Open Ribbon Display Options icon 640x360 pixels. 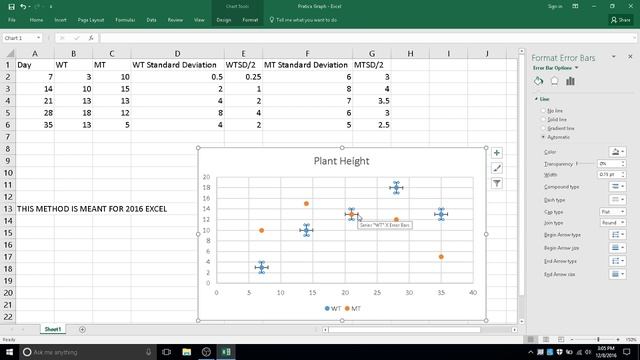575,7
